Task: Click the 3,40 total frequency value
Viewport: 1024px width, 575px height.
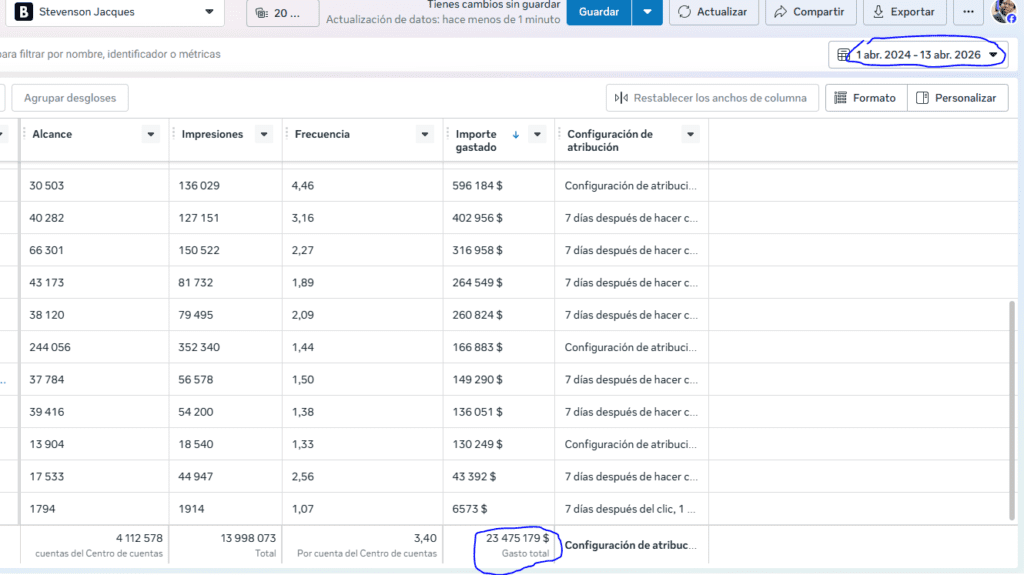Action: (x=425, y=538)
